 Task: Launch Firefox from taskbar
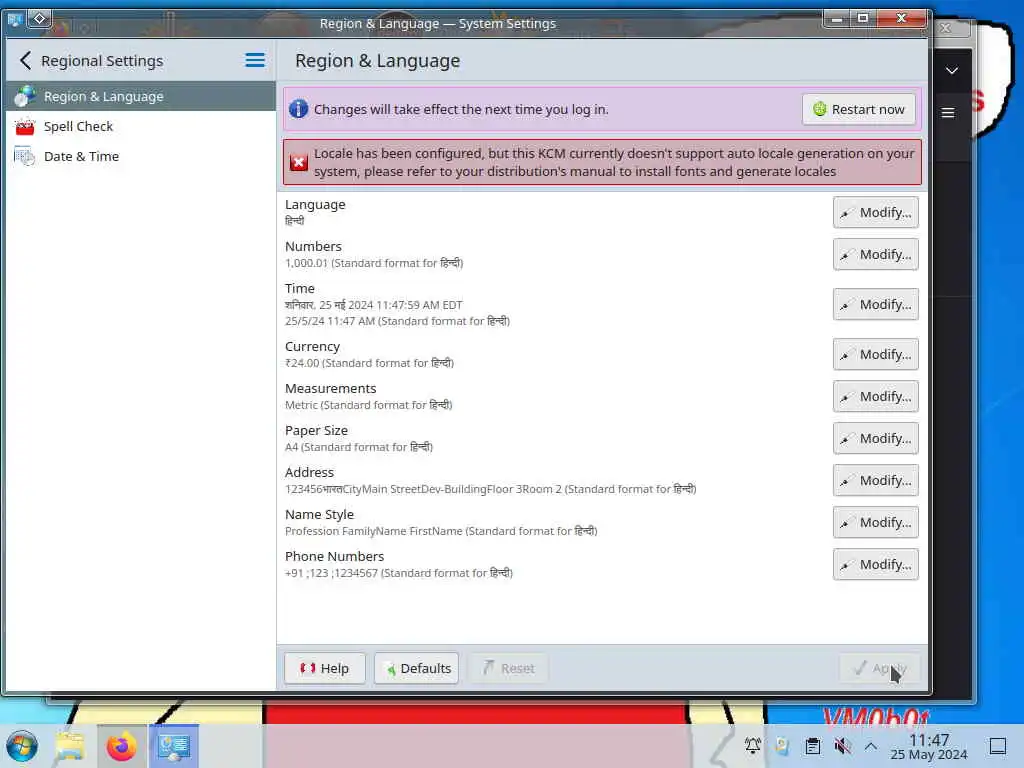coord(121,746)
